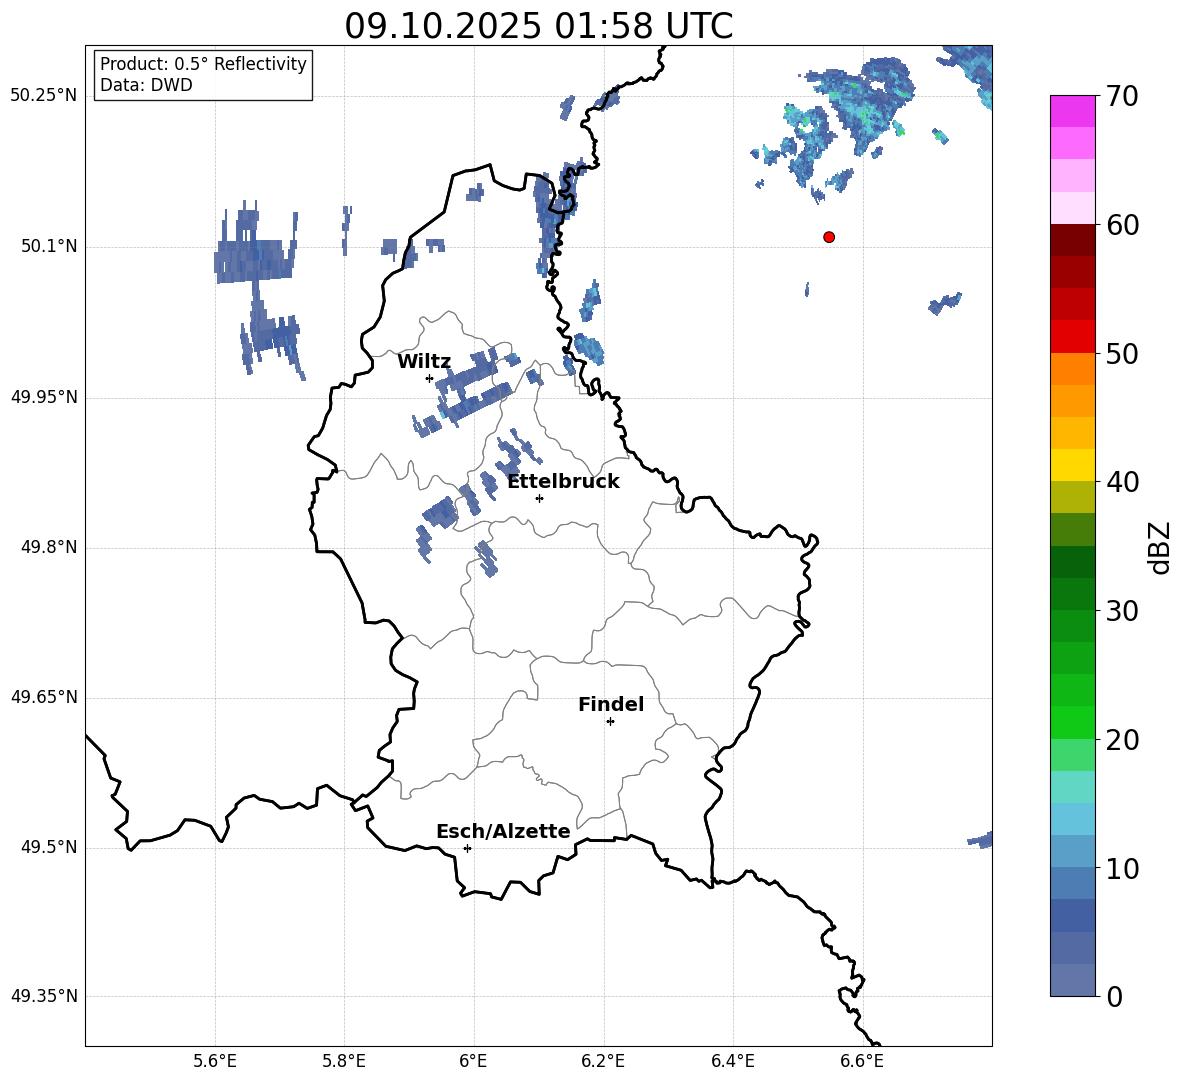This screenshot has height=1081, width=1184.
Task: Click the 49.8°N latitude label
Action: tap(49, 547)
